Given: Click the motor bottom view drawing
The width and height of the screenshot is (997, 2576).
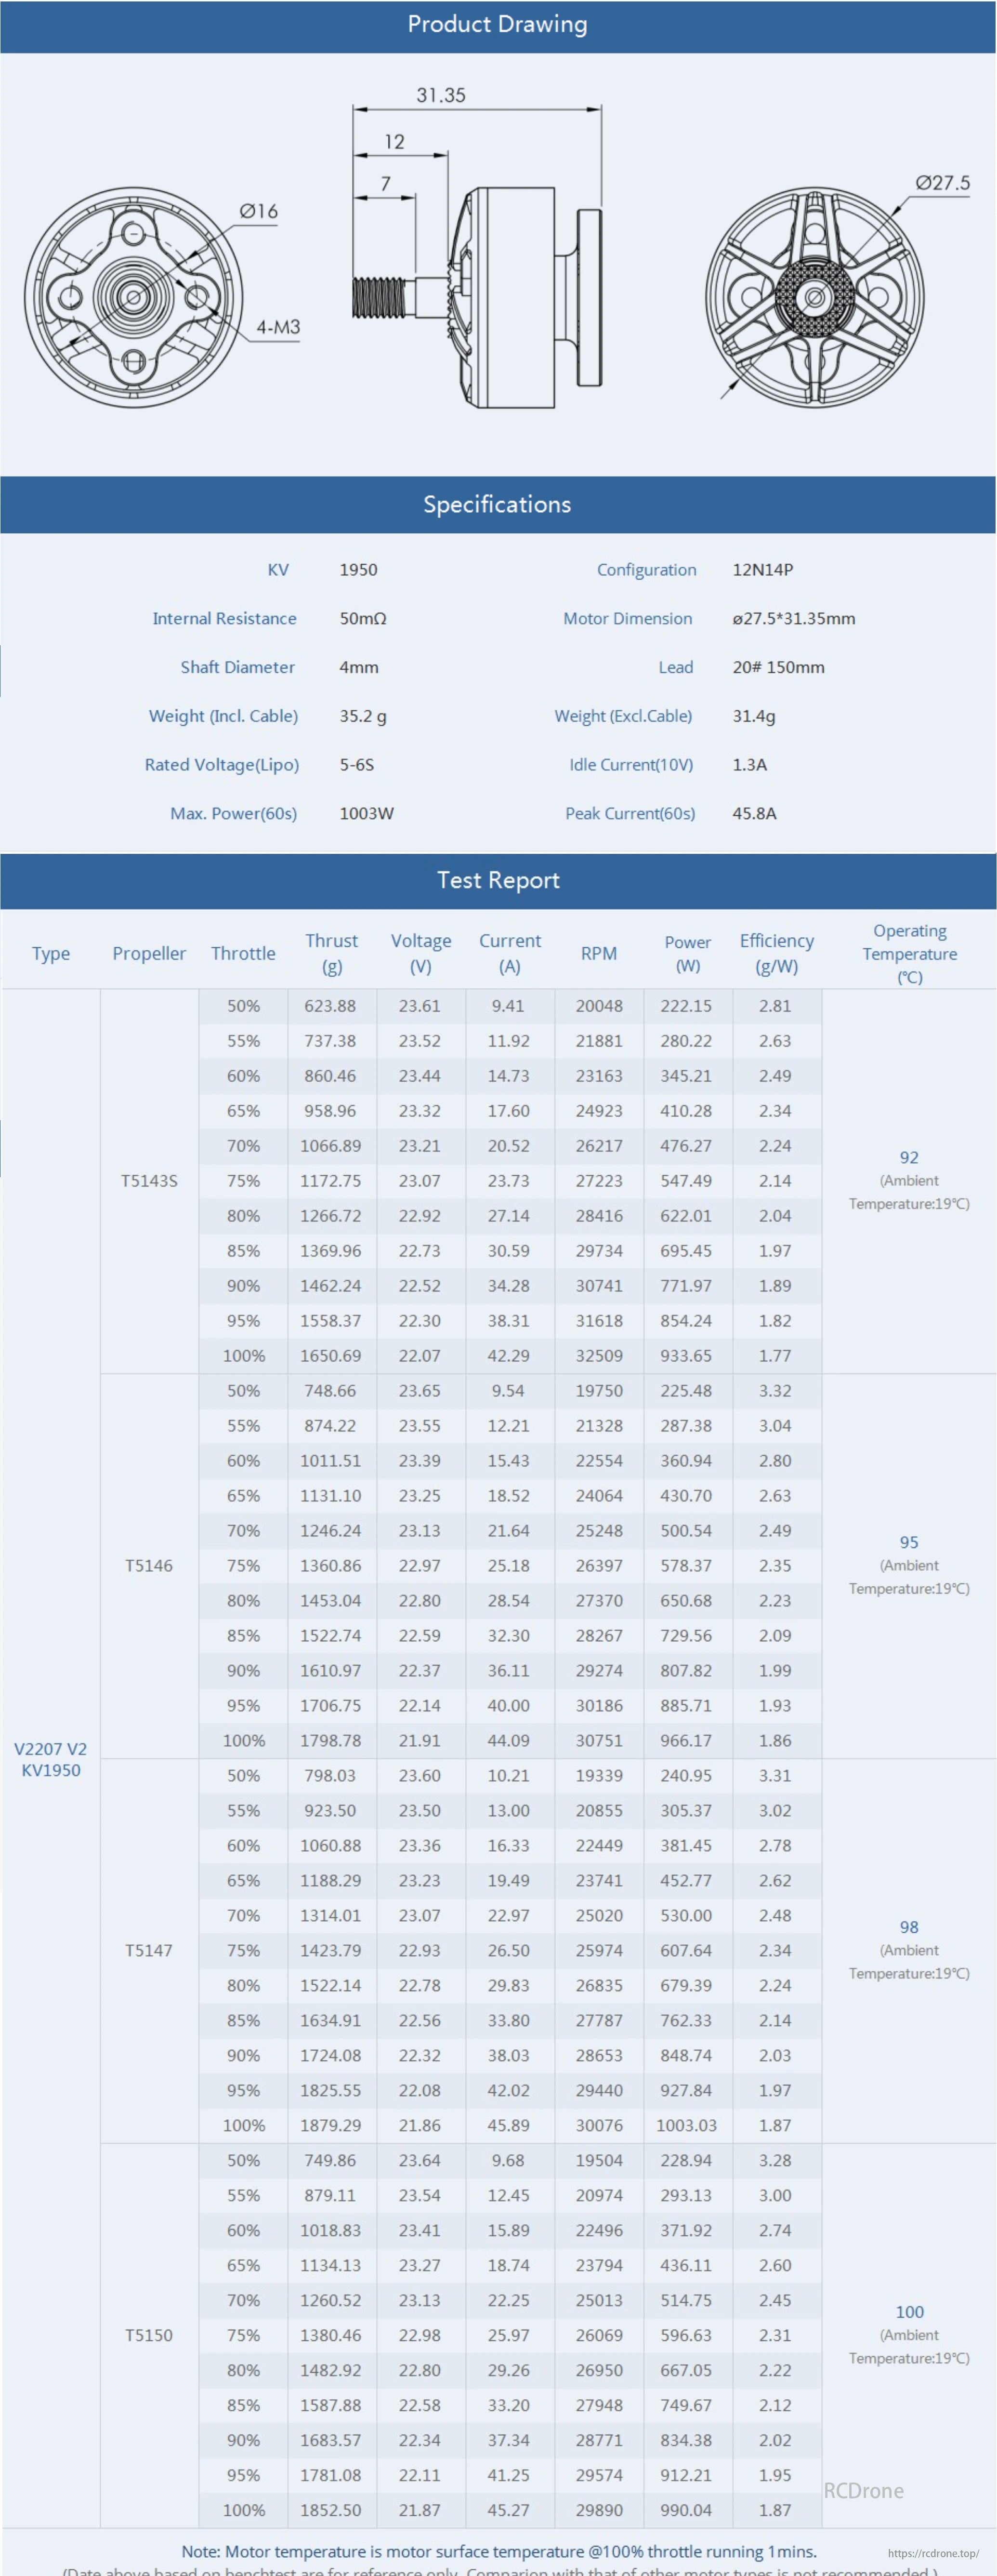Looking at the screenshot, I should pos(133,297).
